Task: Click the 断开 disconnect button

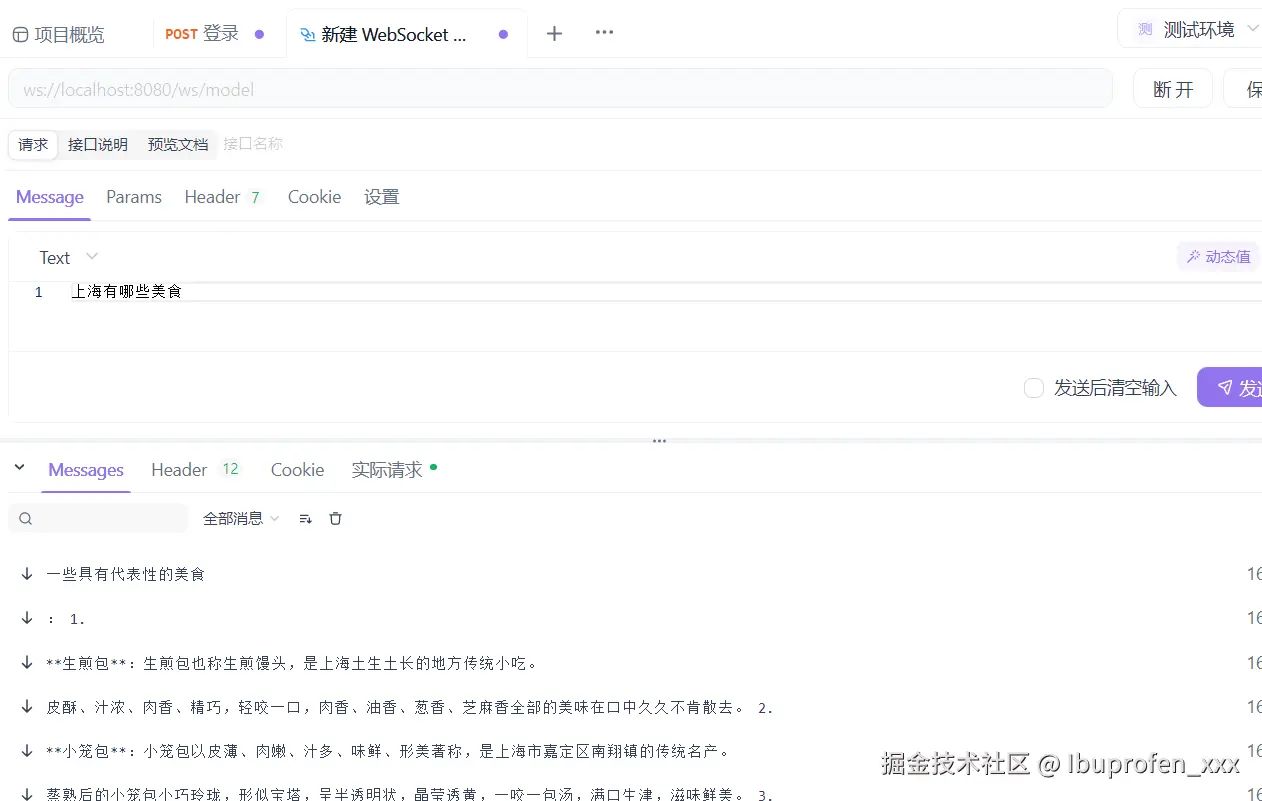Action: coord(1172,88)
